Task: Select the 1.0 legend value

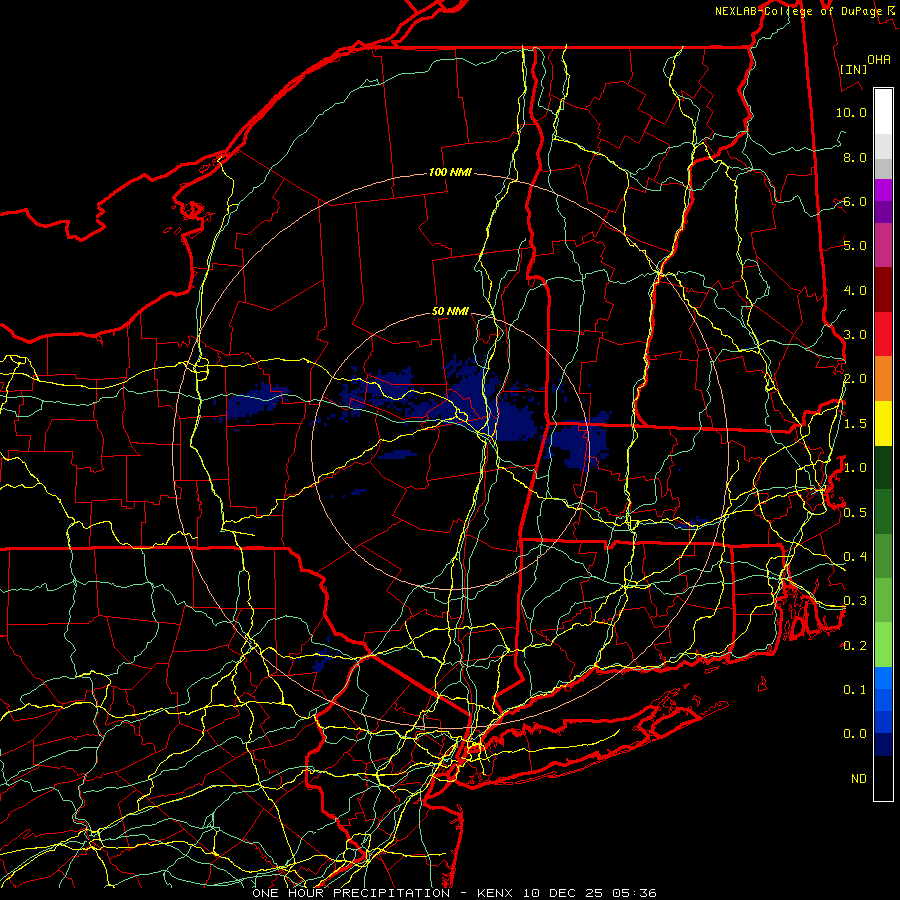Action: 855,468
